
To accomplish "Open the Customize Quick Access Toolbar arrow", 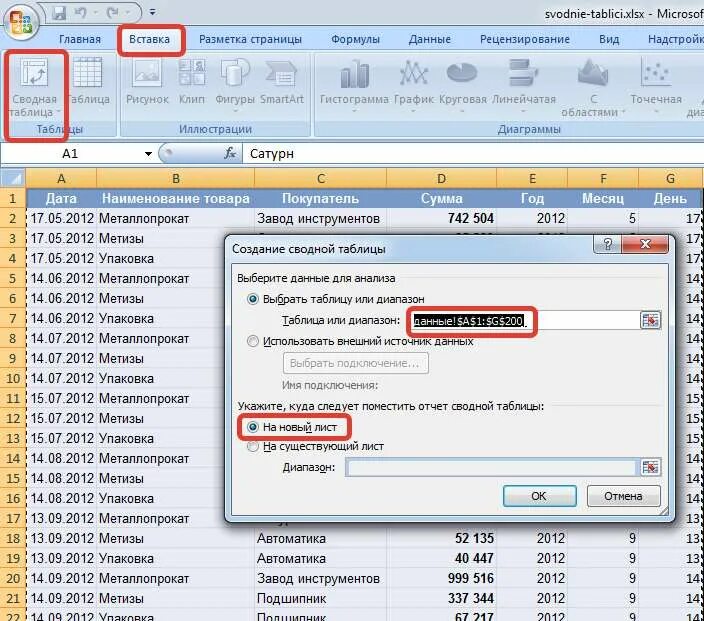I will 153,13.
